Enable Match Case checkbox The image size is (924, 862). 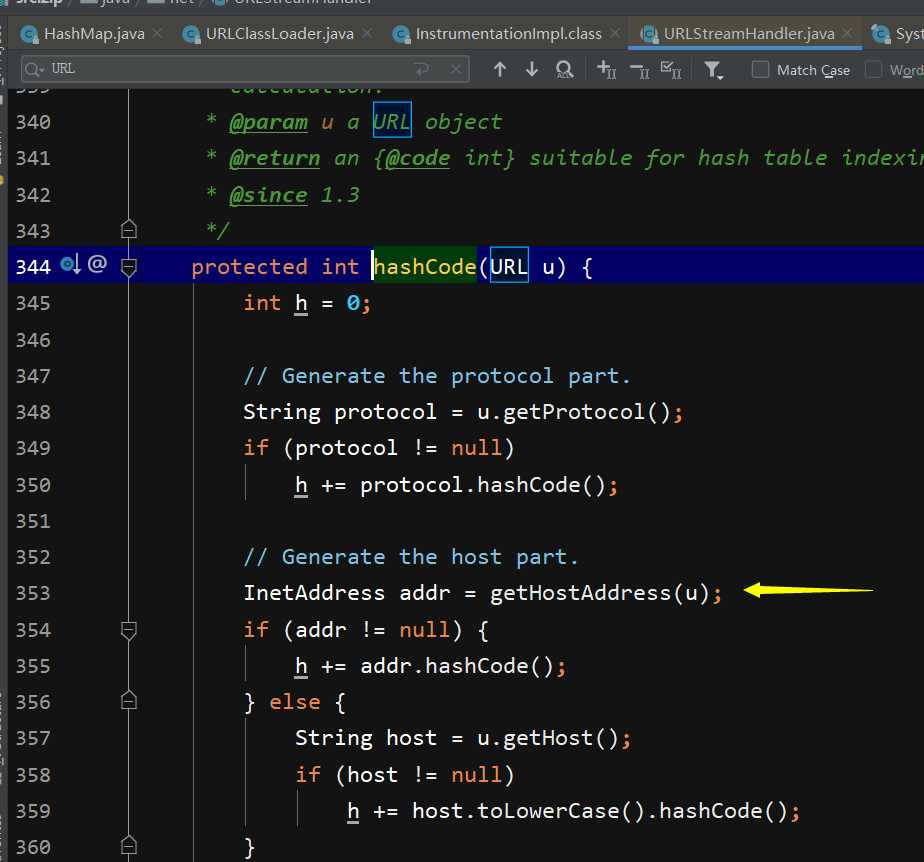pyautogui.click(x=760, y=70)
